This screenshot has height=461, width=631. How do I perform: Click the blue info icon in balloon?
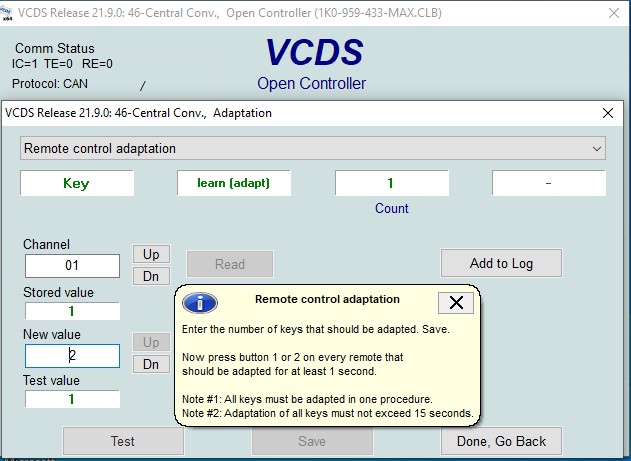coord(200,303)
